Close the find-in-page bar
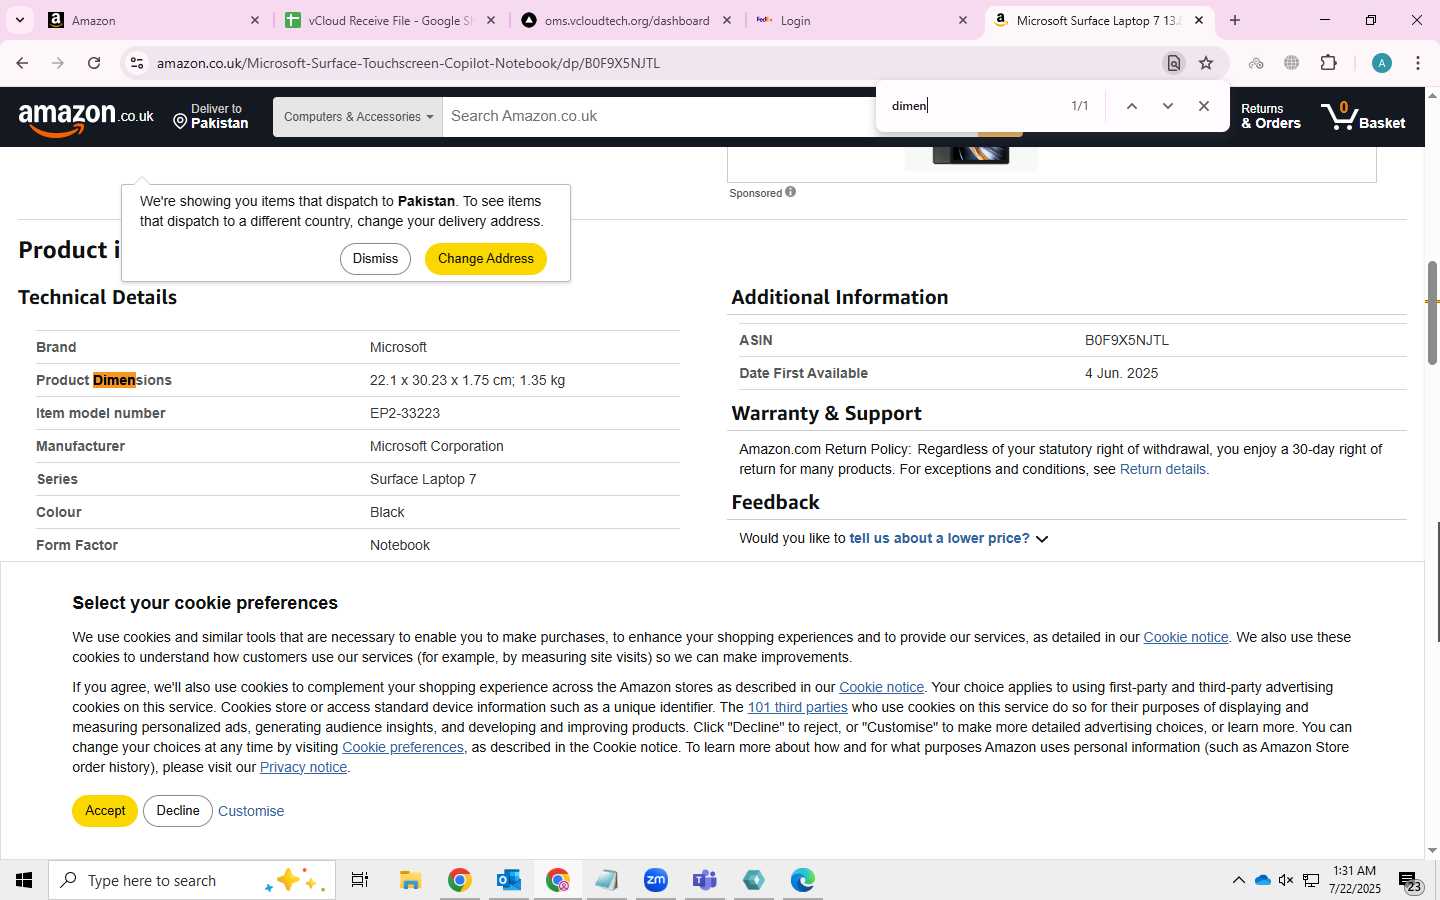The width and height of the screenshot is (1440, 900). (x=1203, y=106)
